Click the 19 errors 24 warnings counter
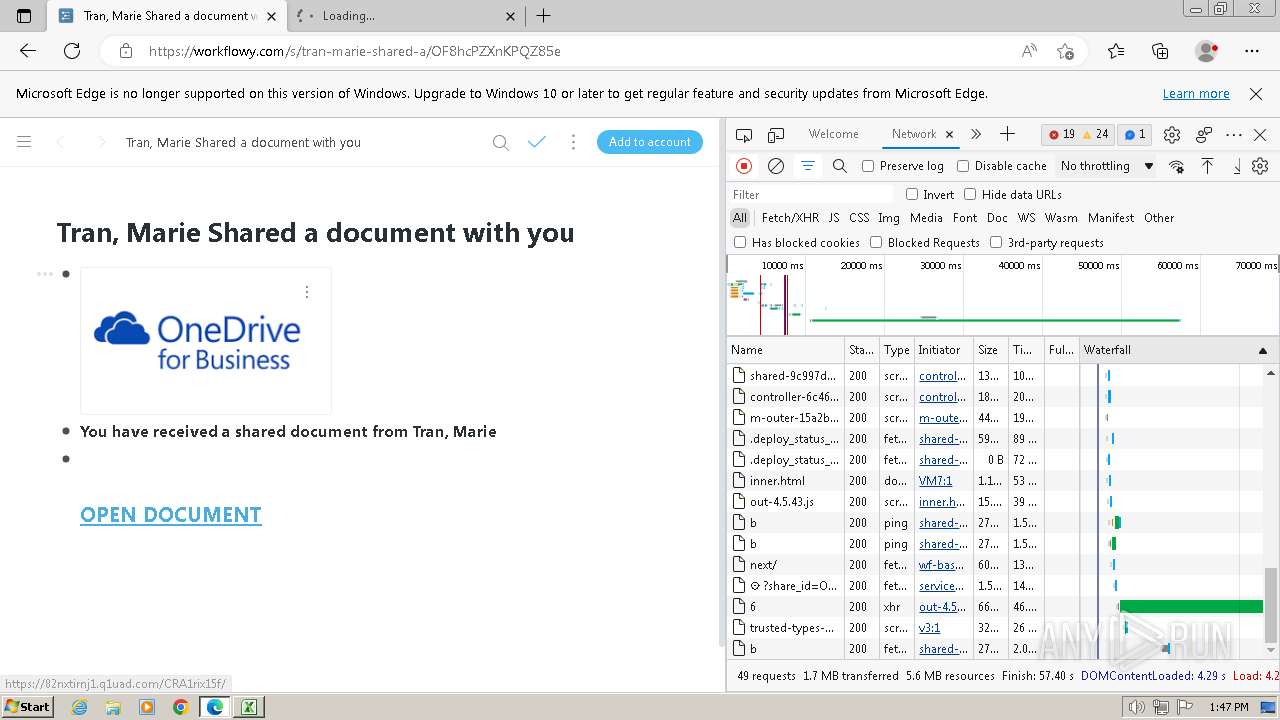Viewport: 1280px width, 720px height. [x=1080, y=134]
